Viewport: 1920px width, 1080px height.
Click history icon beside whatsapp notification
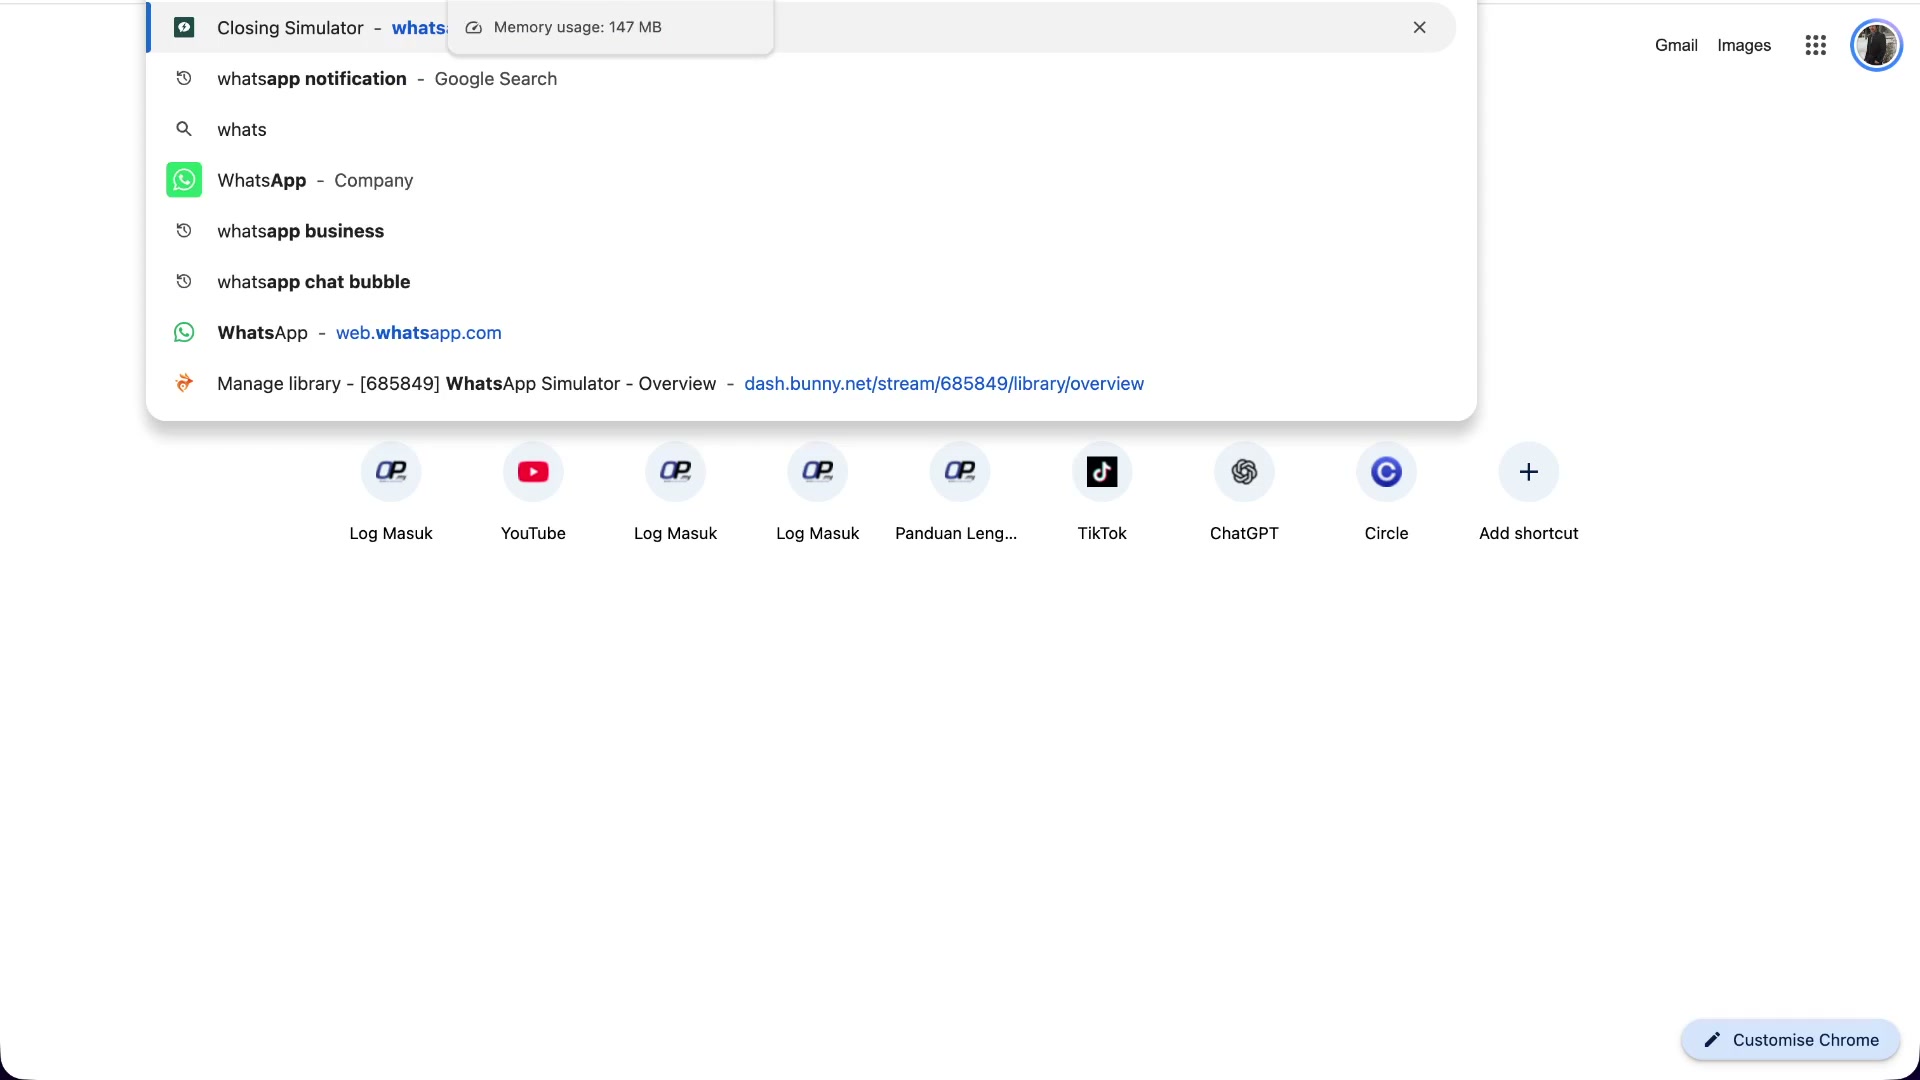coord(184,78)
